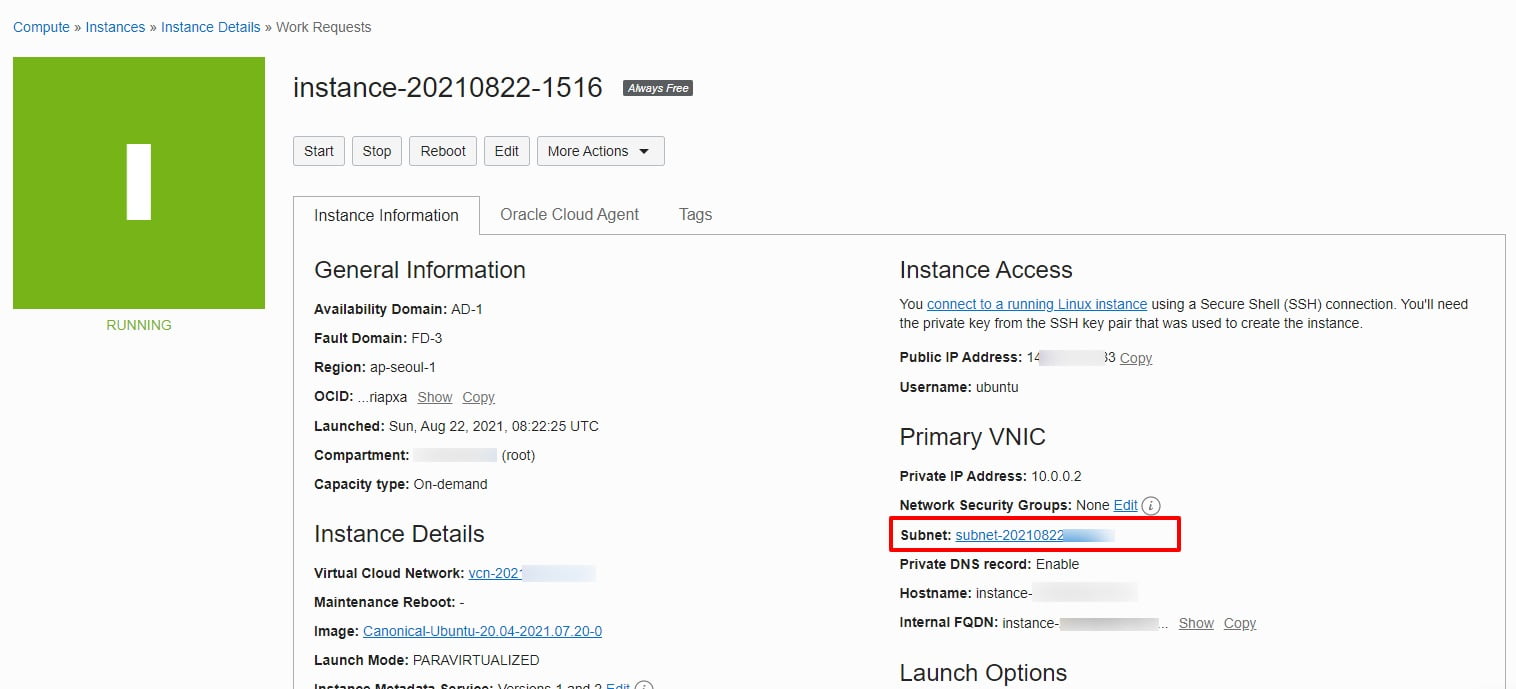Navigate to Instances via breadcrumb

click(115, 27)
